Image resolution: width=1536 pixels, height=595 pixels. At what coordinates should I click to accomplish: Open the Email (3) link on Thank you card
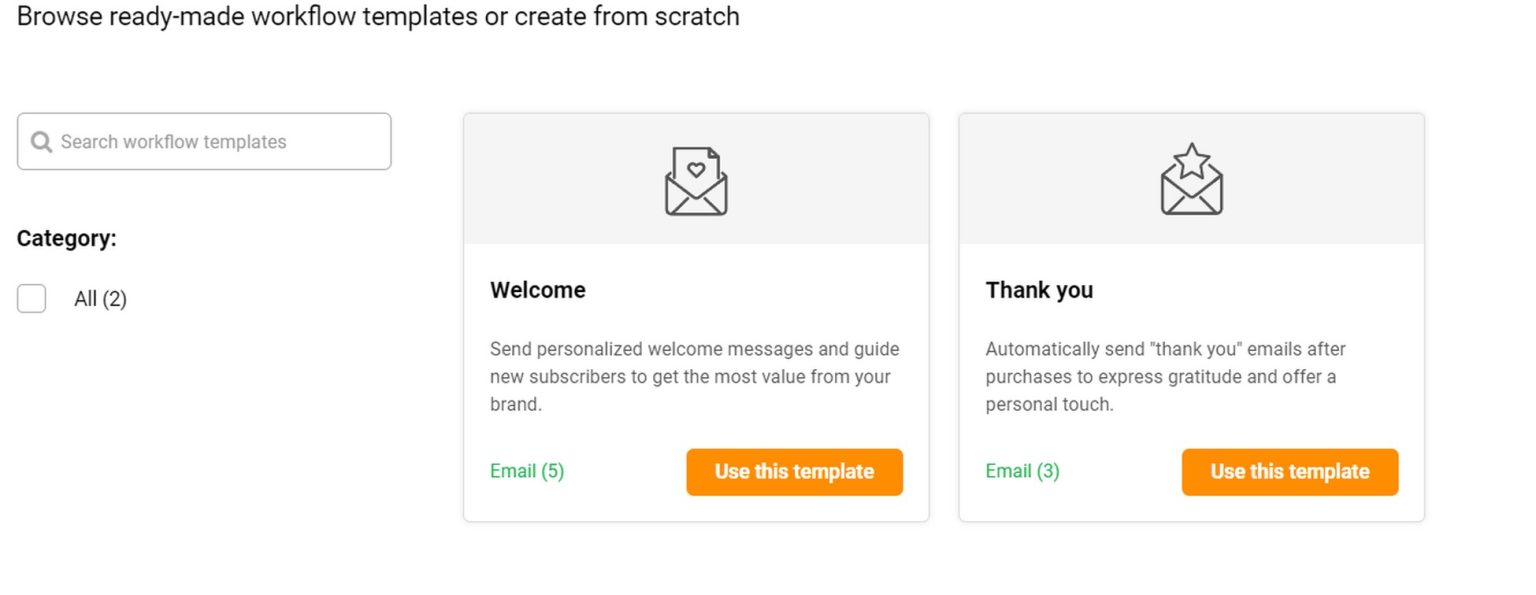click(x=1022, y=471)
